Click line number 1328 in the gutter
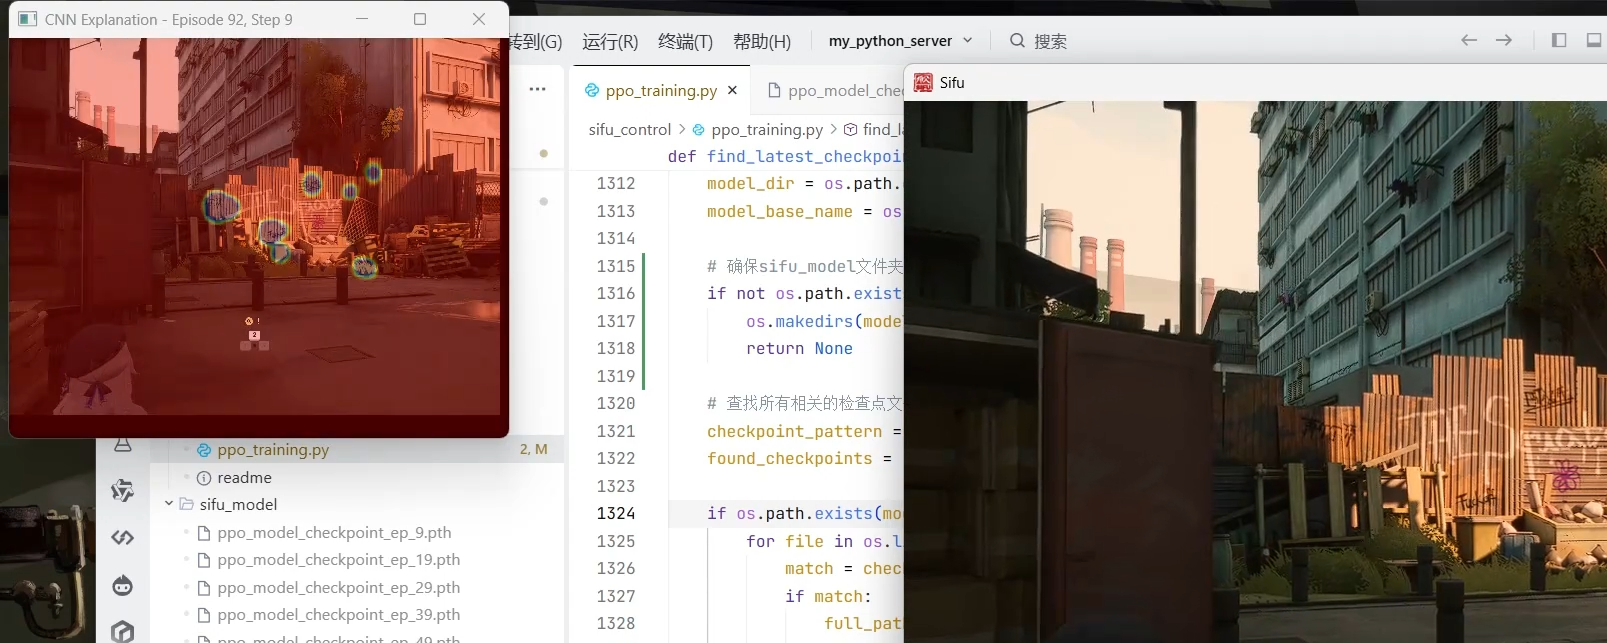 pos(616,623)
